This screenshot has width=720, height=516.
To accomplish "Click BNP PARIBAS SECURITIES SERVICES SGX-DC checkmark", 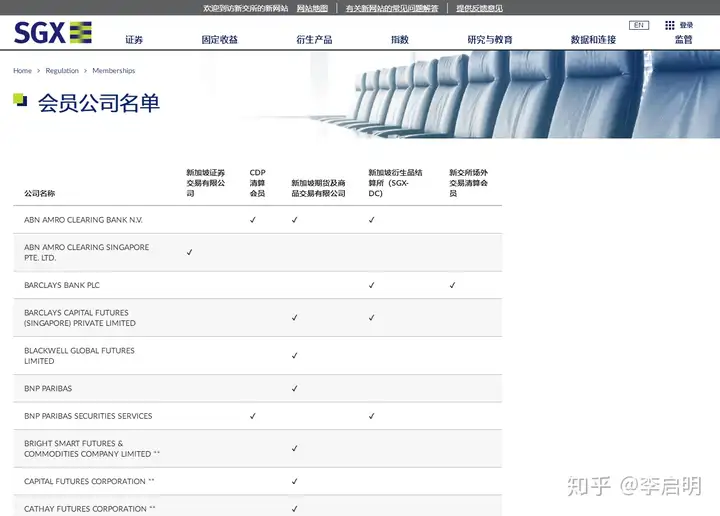I will (371, 416).
